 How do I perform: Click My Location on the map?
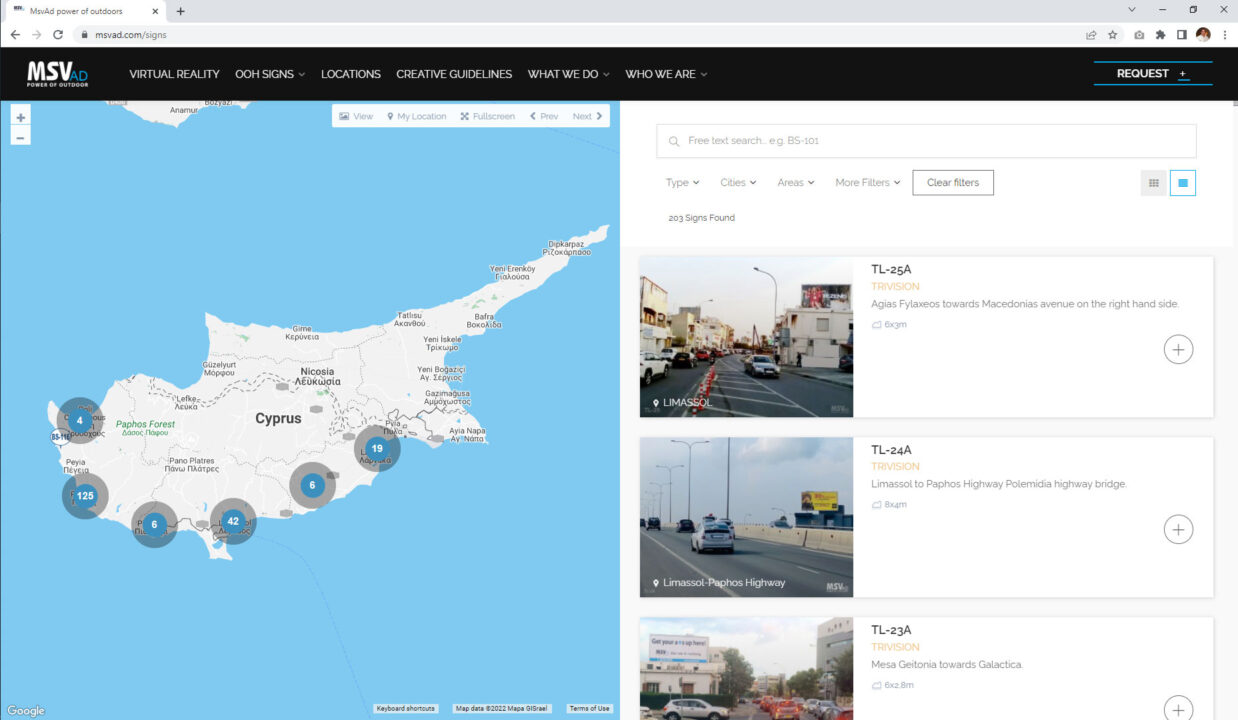click(x=416, y=116)
